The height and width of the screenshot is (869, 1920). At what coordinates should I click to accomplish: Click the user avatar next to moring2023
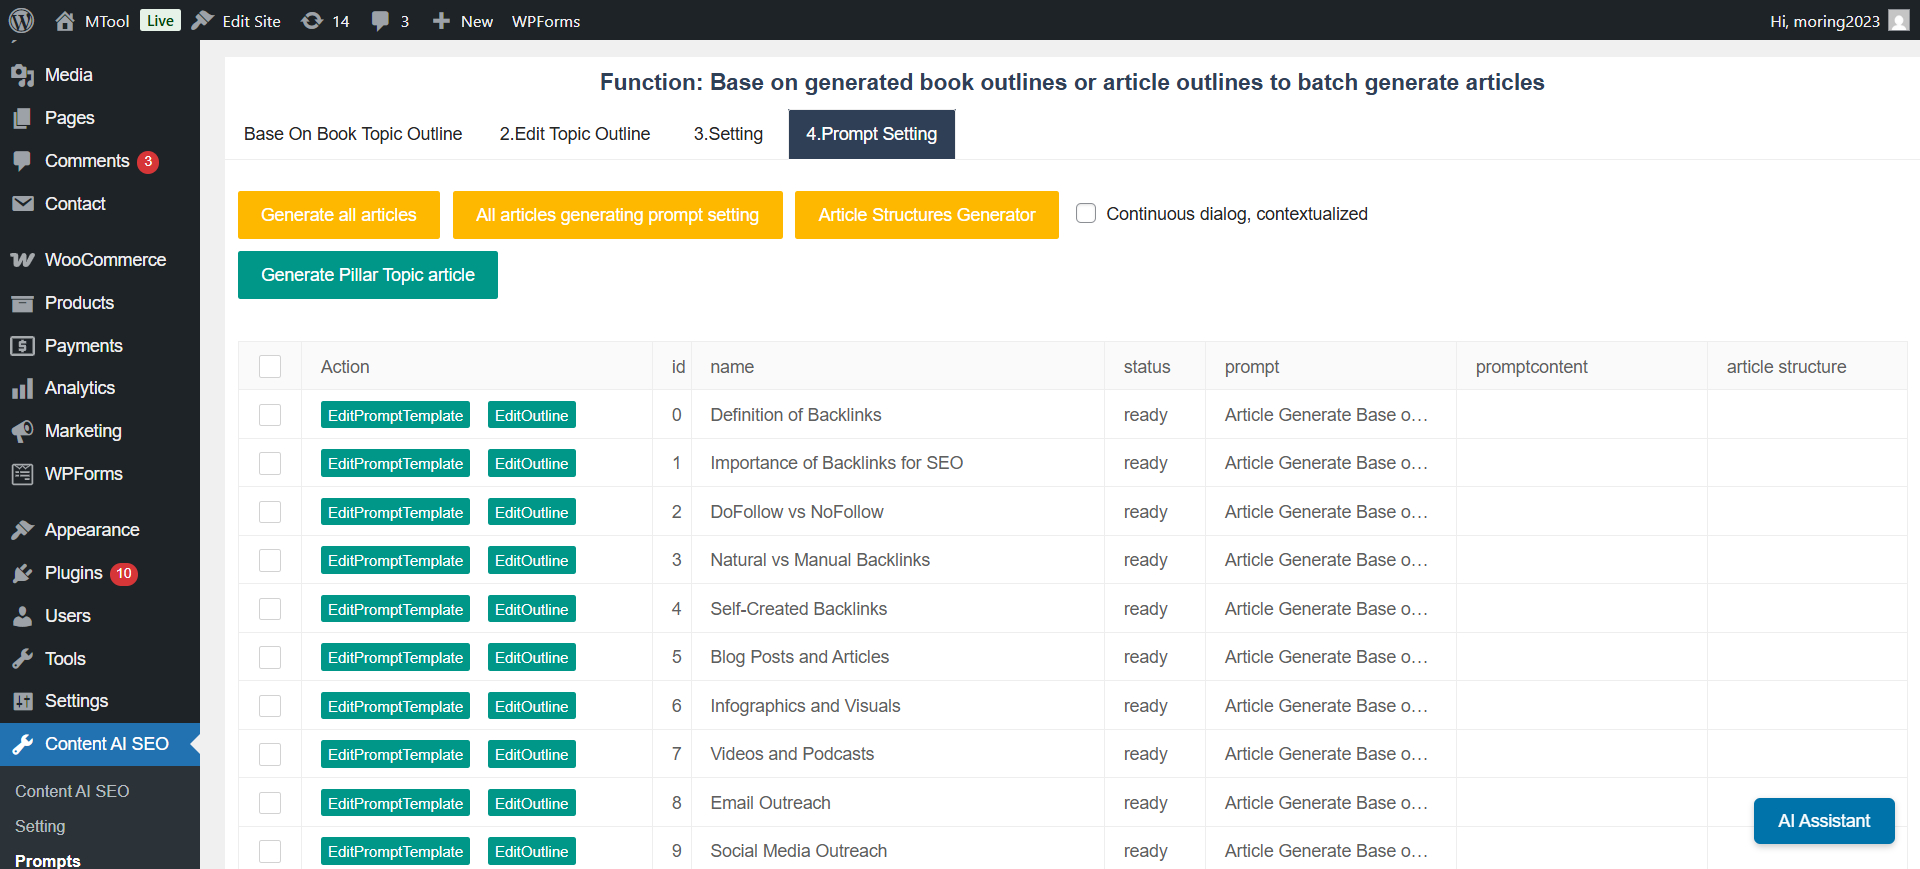(x=1898, y=21)
